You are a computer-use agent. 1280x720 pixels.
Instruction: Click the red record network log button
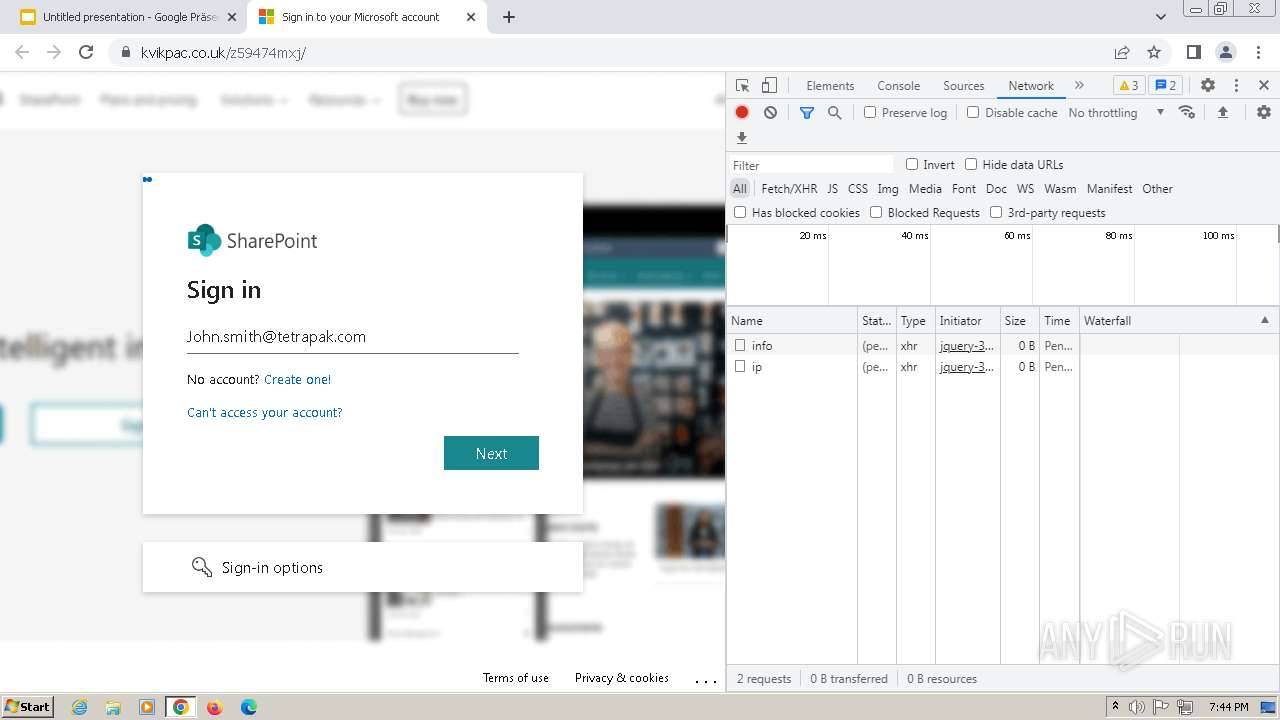[x=742, y=113]
